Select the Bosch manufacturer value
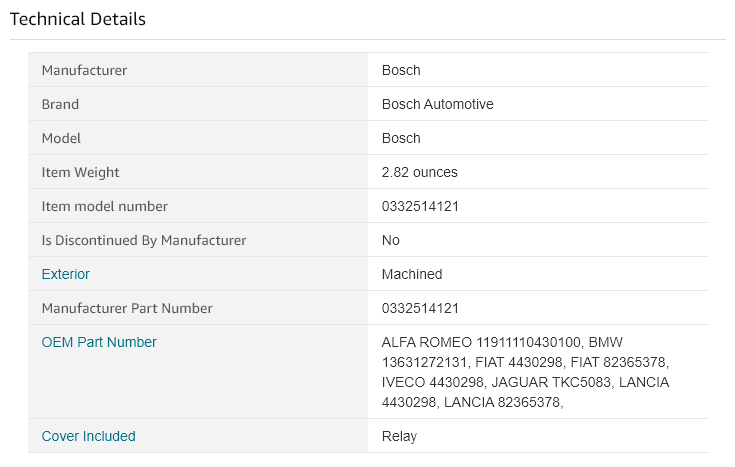The image size is (735, 467). tap(401, 70)
